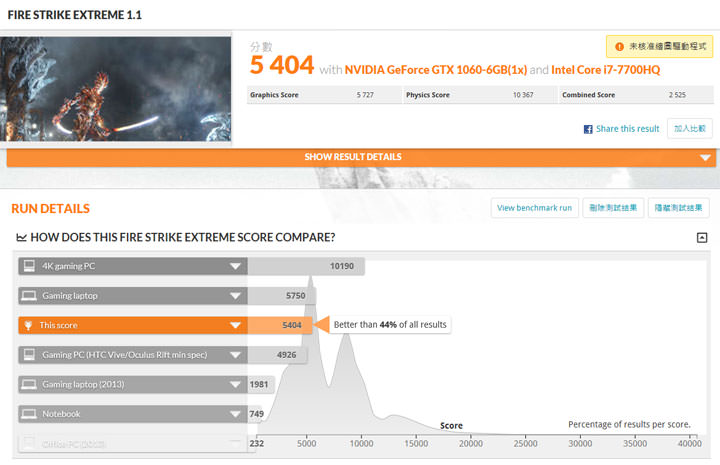Click the orange warning icon in the driver notice
Screen dimensions: 720x465
(x=620, y=47)
